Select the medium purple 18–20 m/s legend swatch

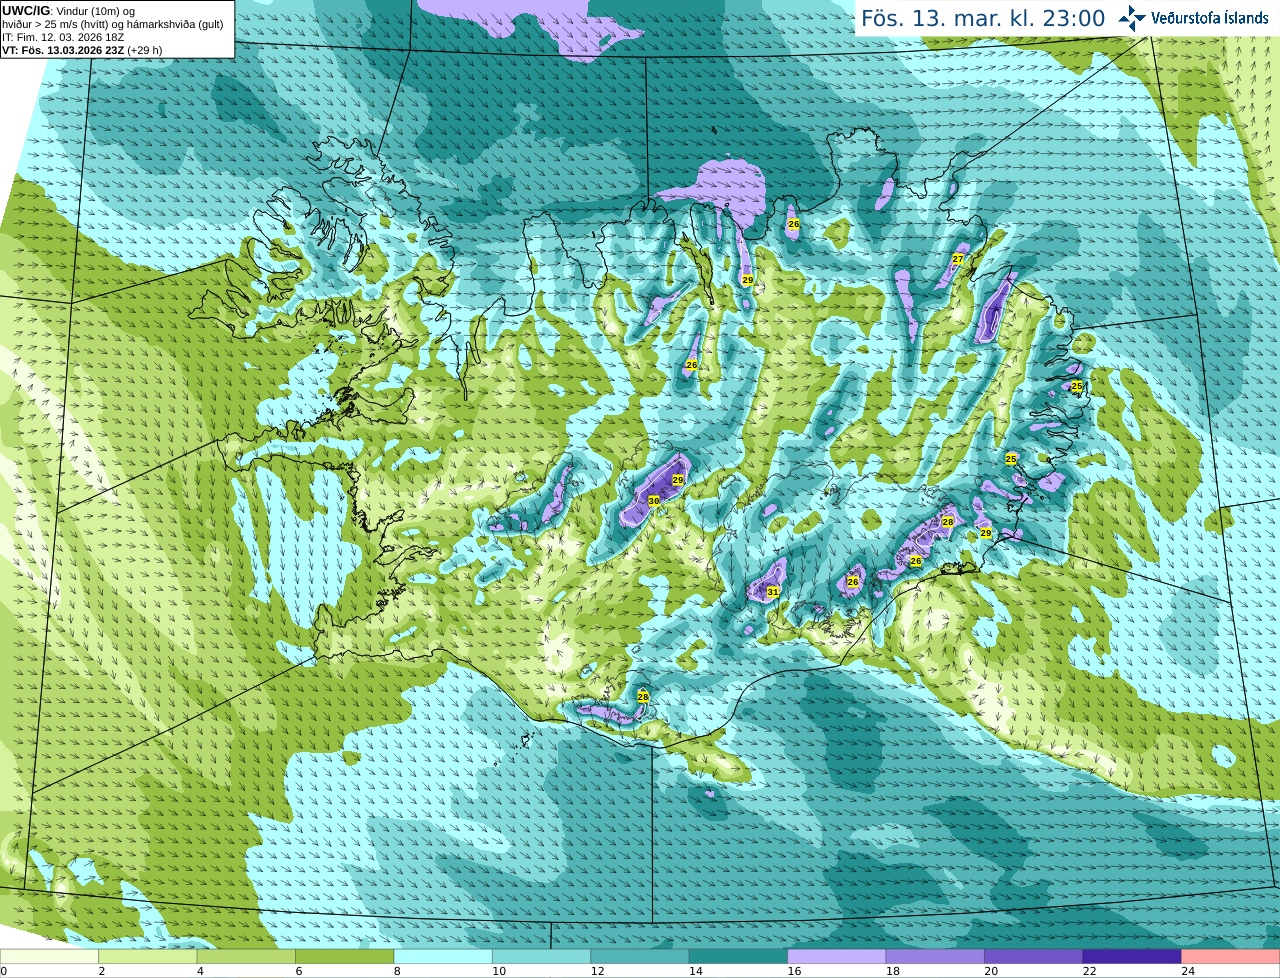935,956
